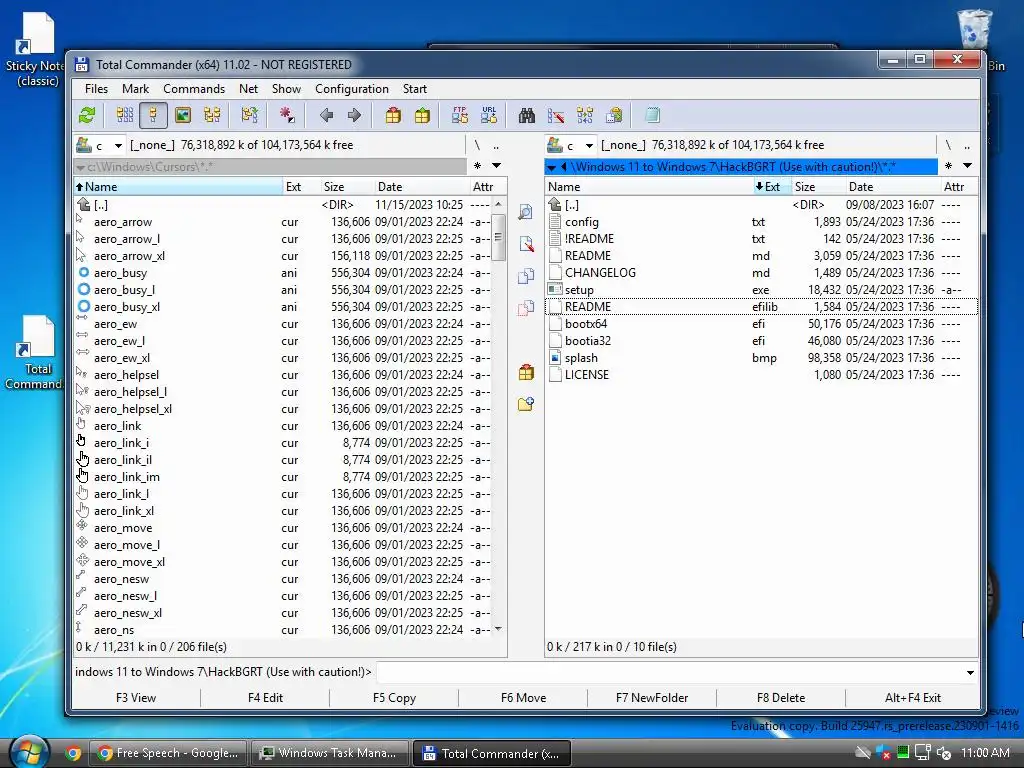This screenshot has height=768, width=1024.
Task: Click the green Refresh toolbar icon
Action: click(x=87, y=116)
